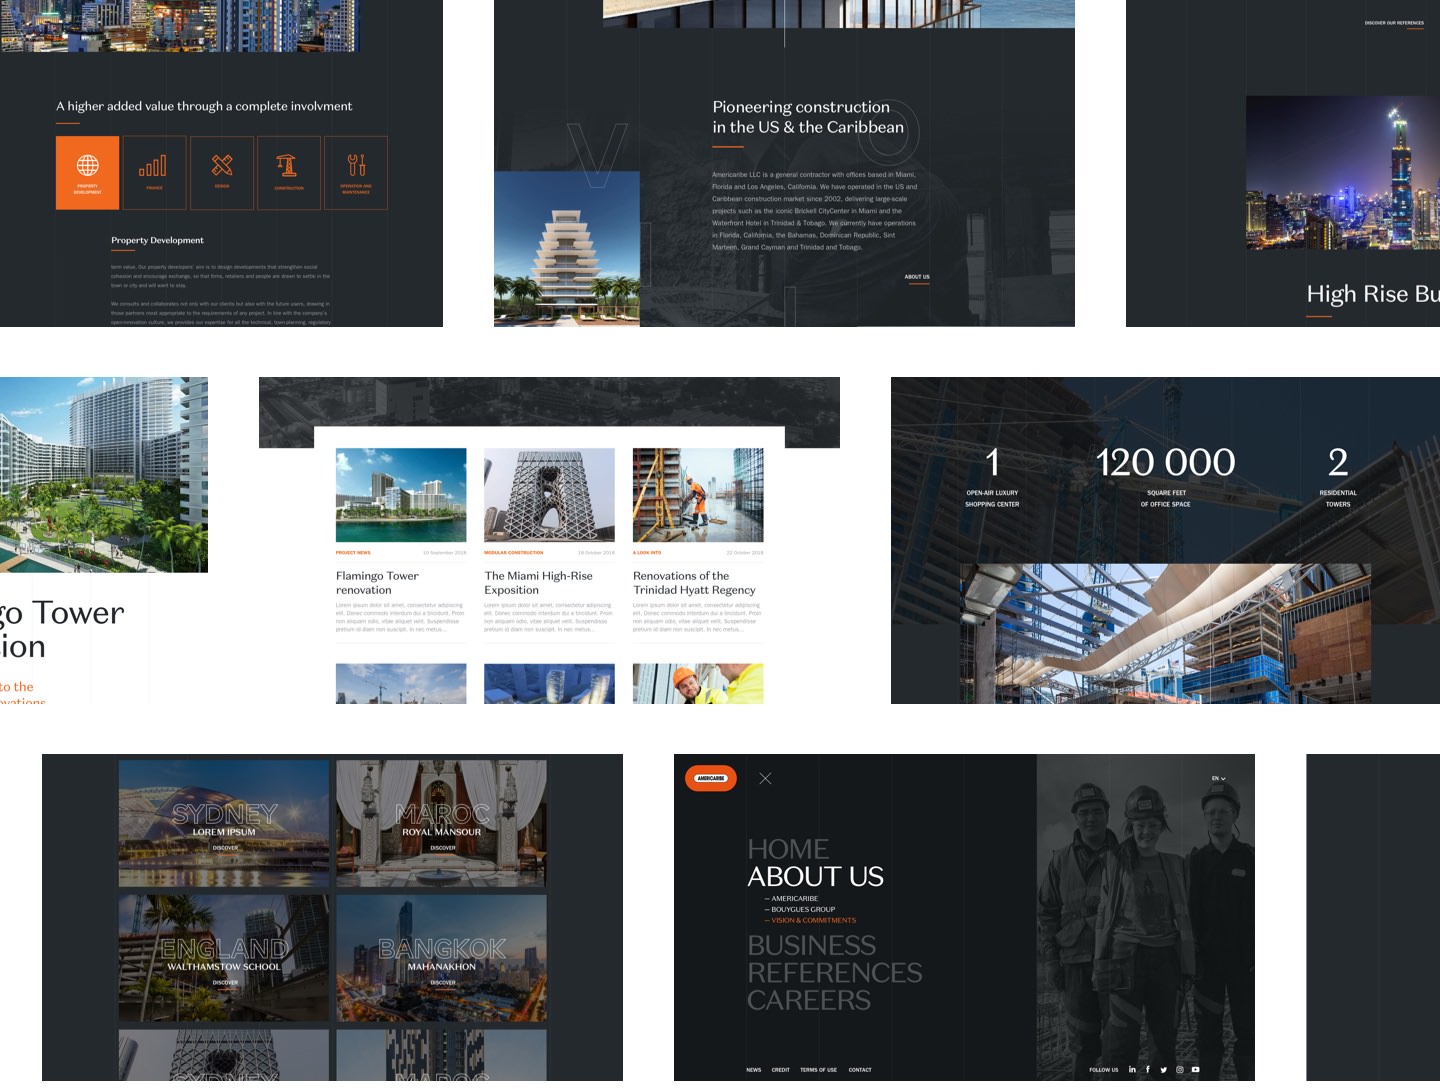Open the BUSINESS menu item
This screenshot has width=1440, height=1089.
(x=811, y=945)
